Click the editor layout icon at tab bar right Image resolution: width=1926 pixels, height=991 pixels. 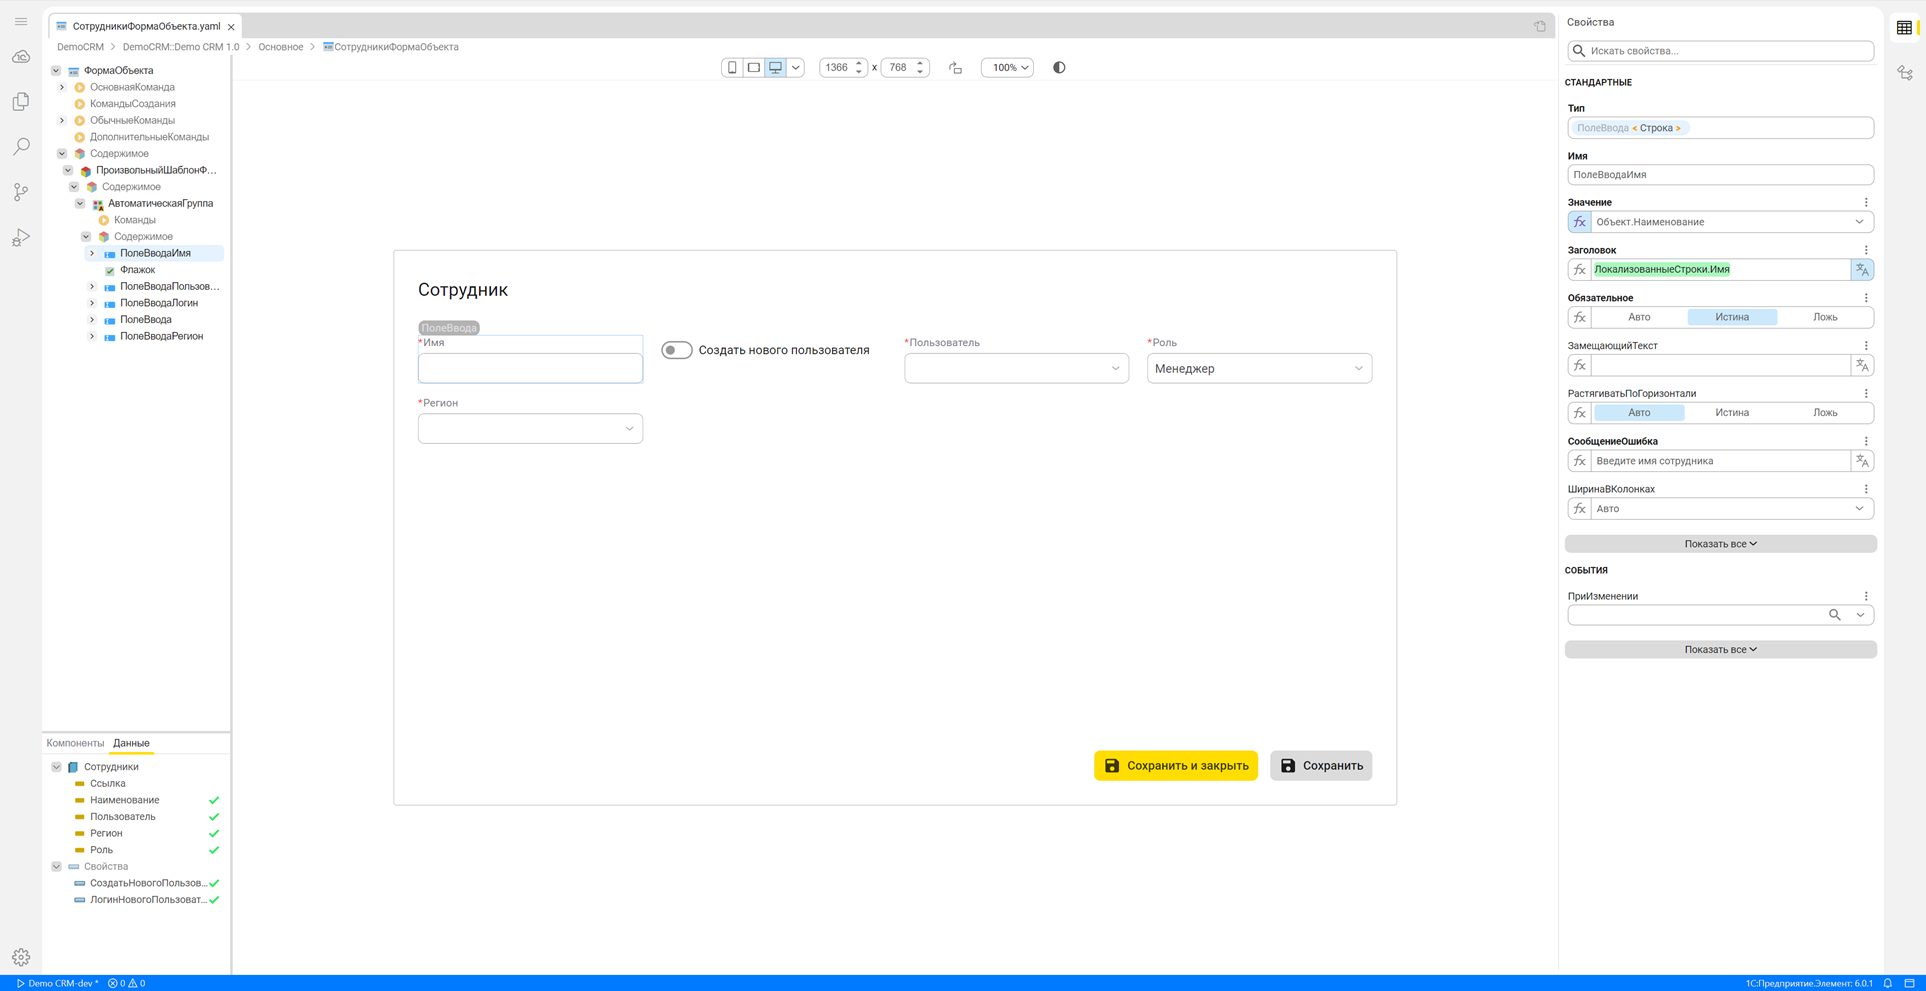(x=1540, y=26)
